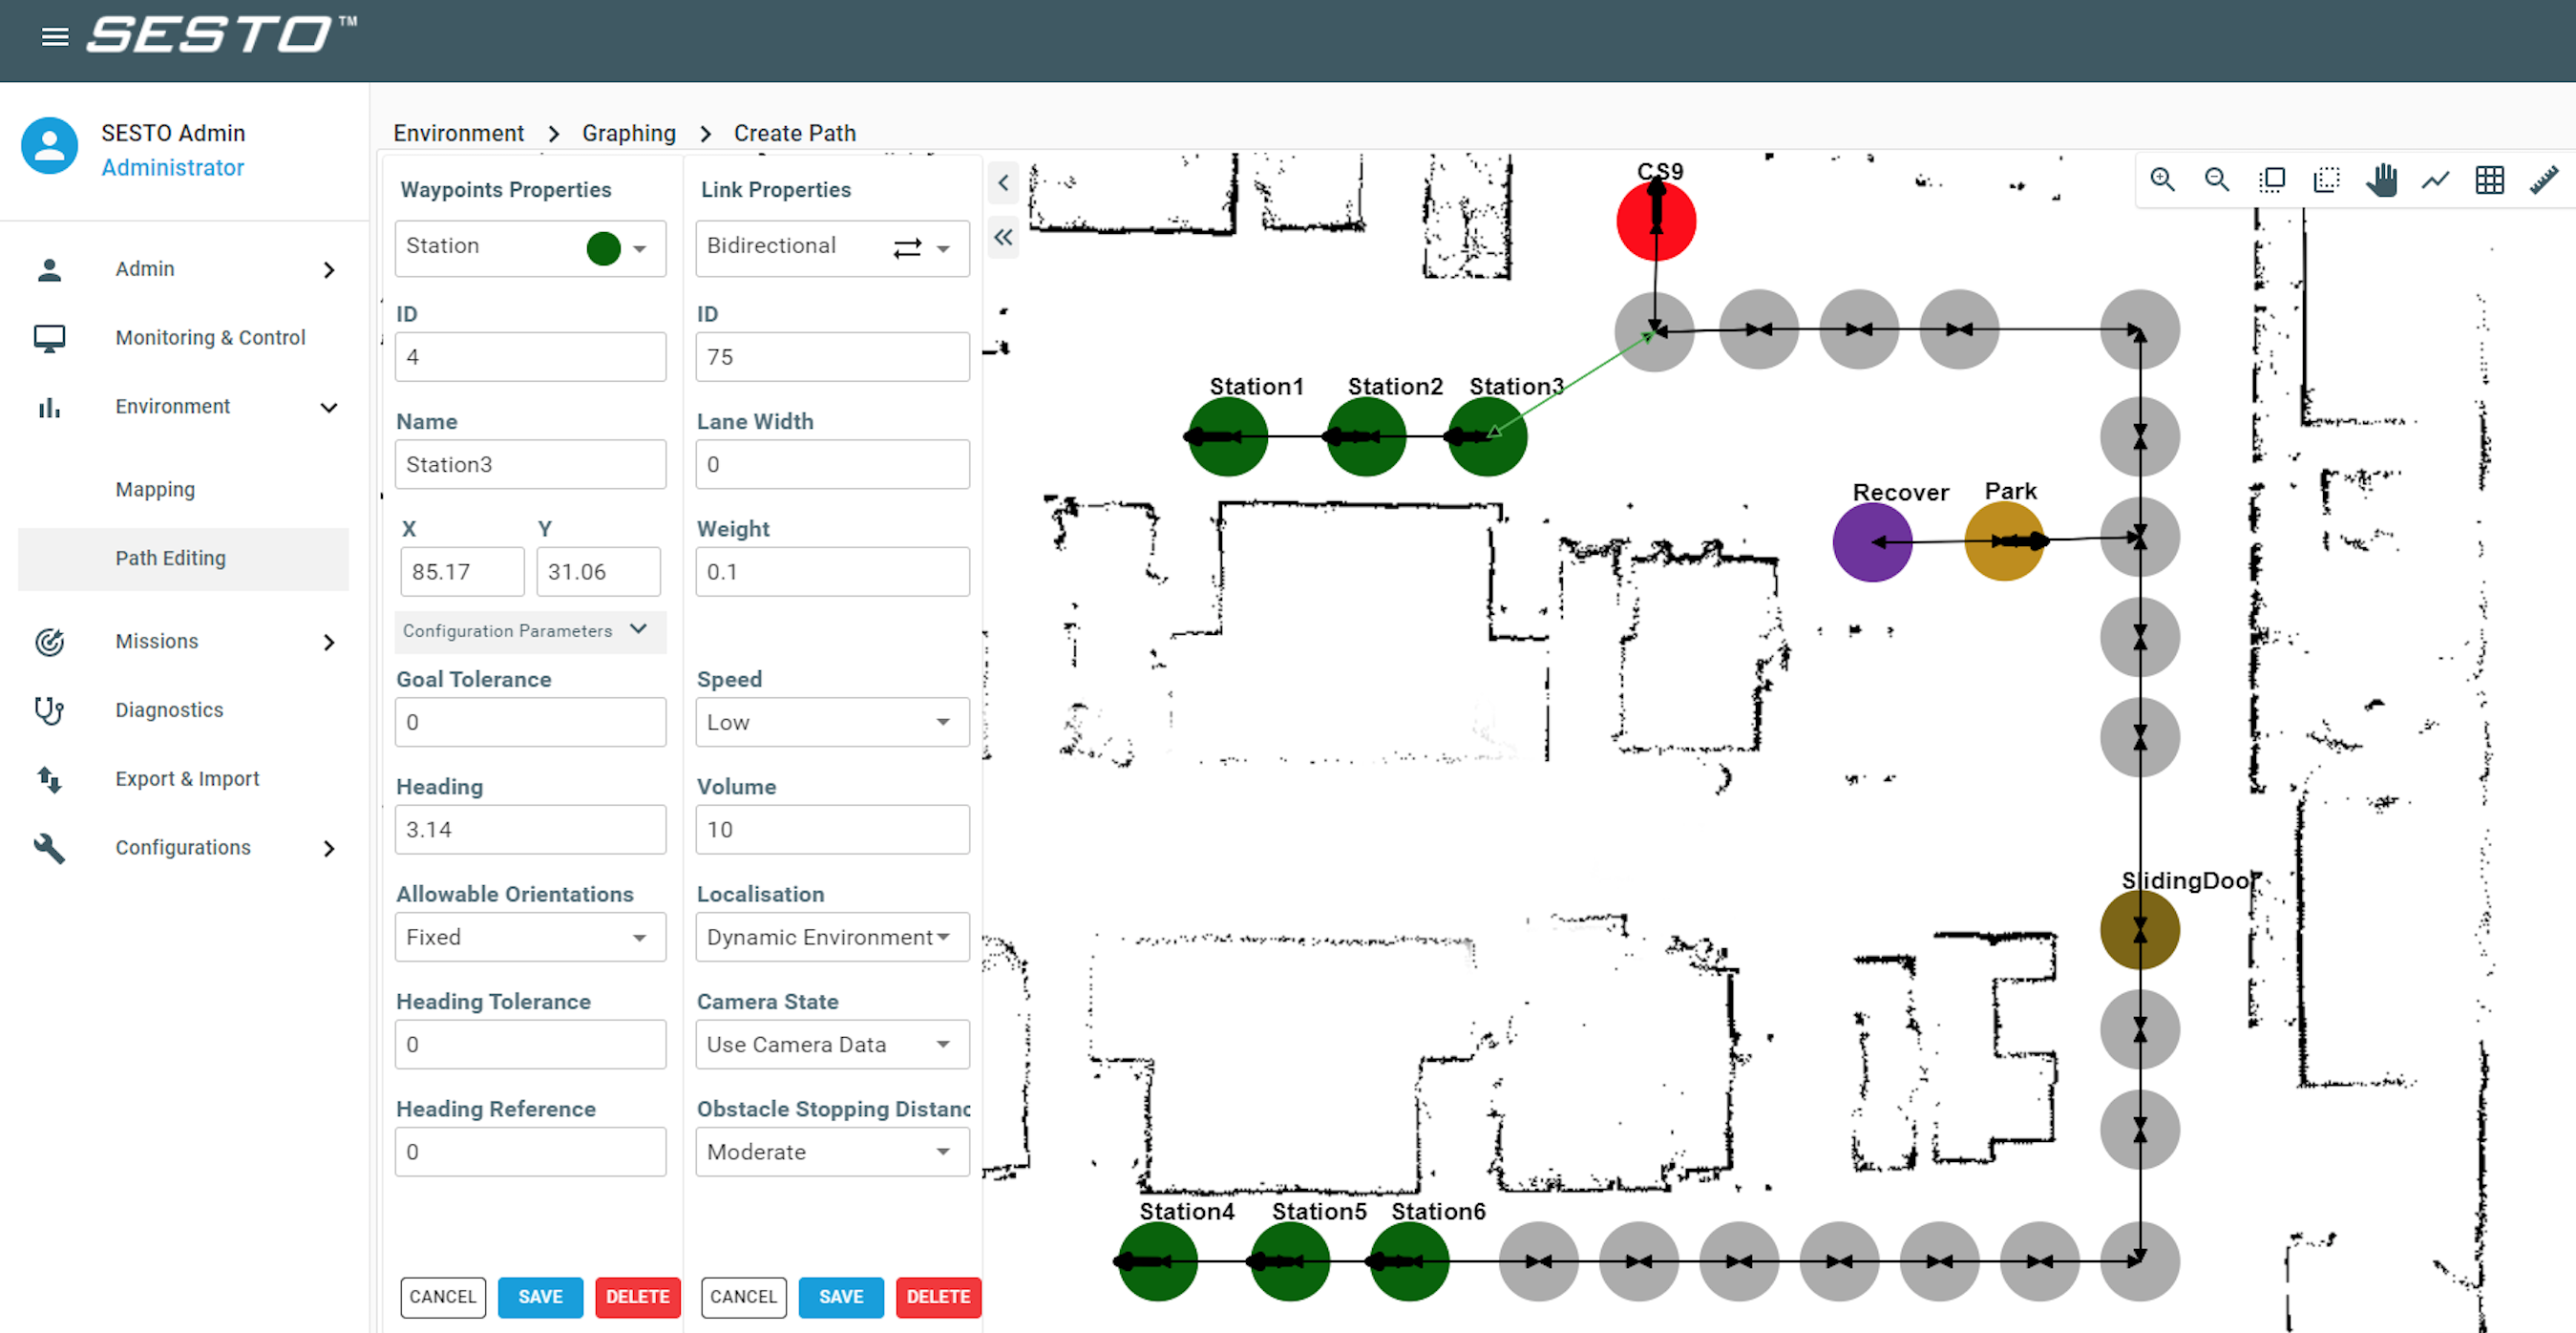Click the Heading input field
The height and width of the screenshot is (1333, 2576).
click(x=530, y=829)
